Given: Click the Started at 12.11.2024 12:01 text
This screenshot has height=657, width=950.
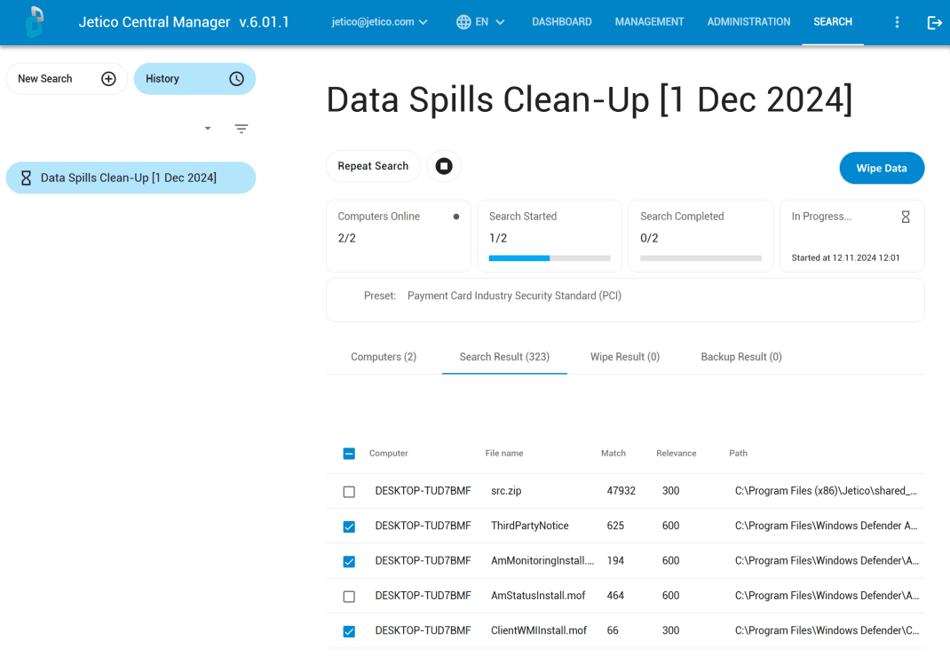Looking at the screenshot, I should (845, 258).
